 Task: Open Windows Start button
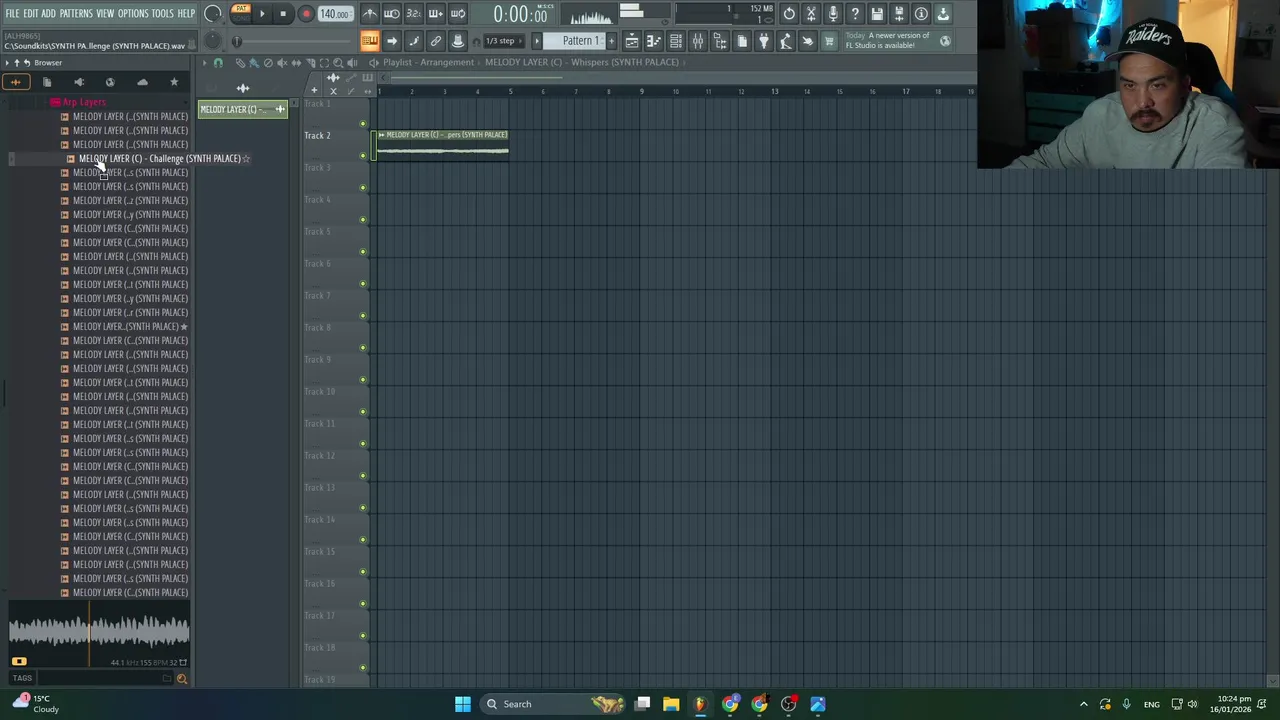463,704
